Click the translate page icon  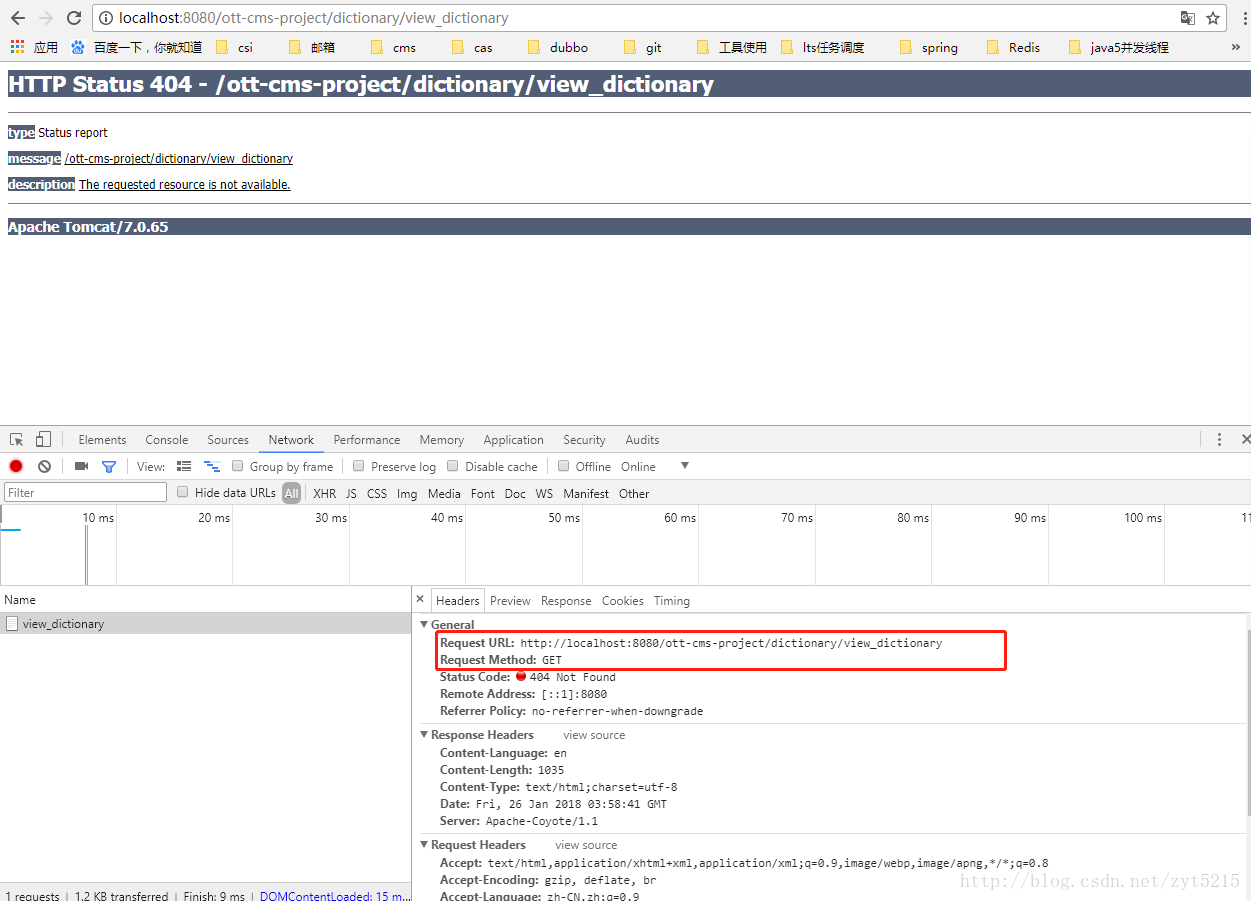1188,18
